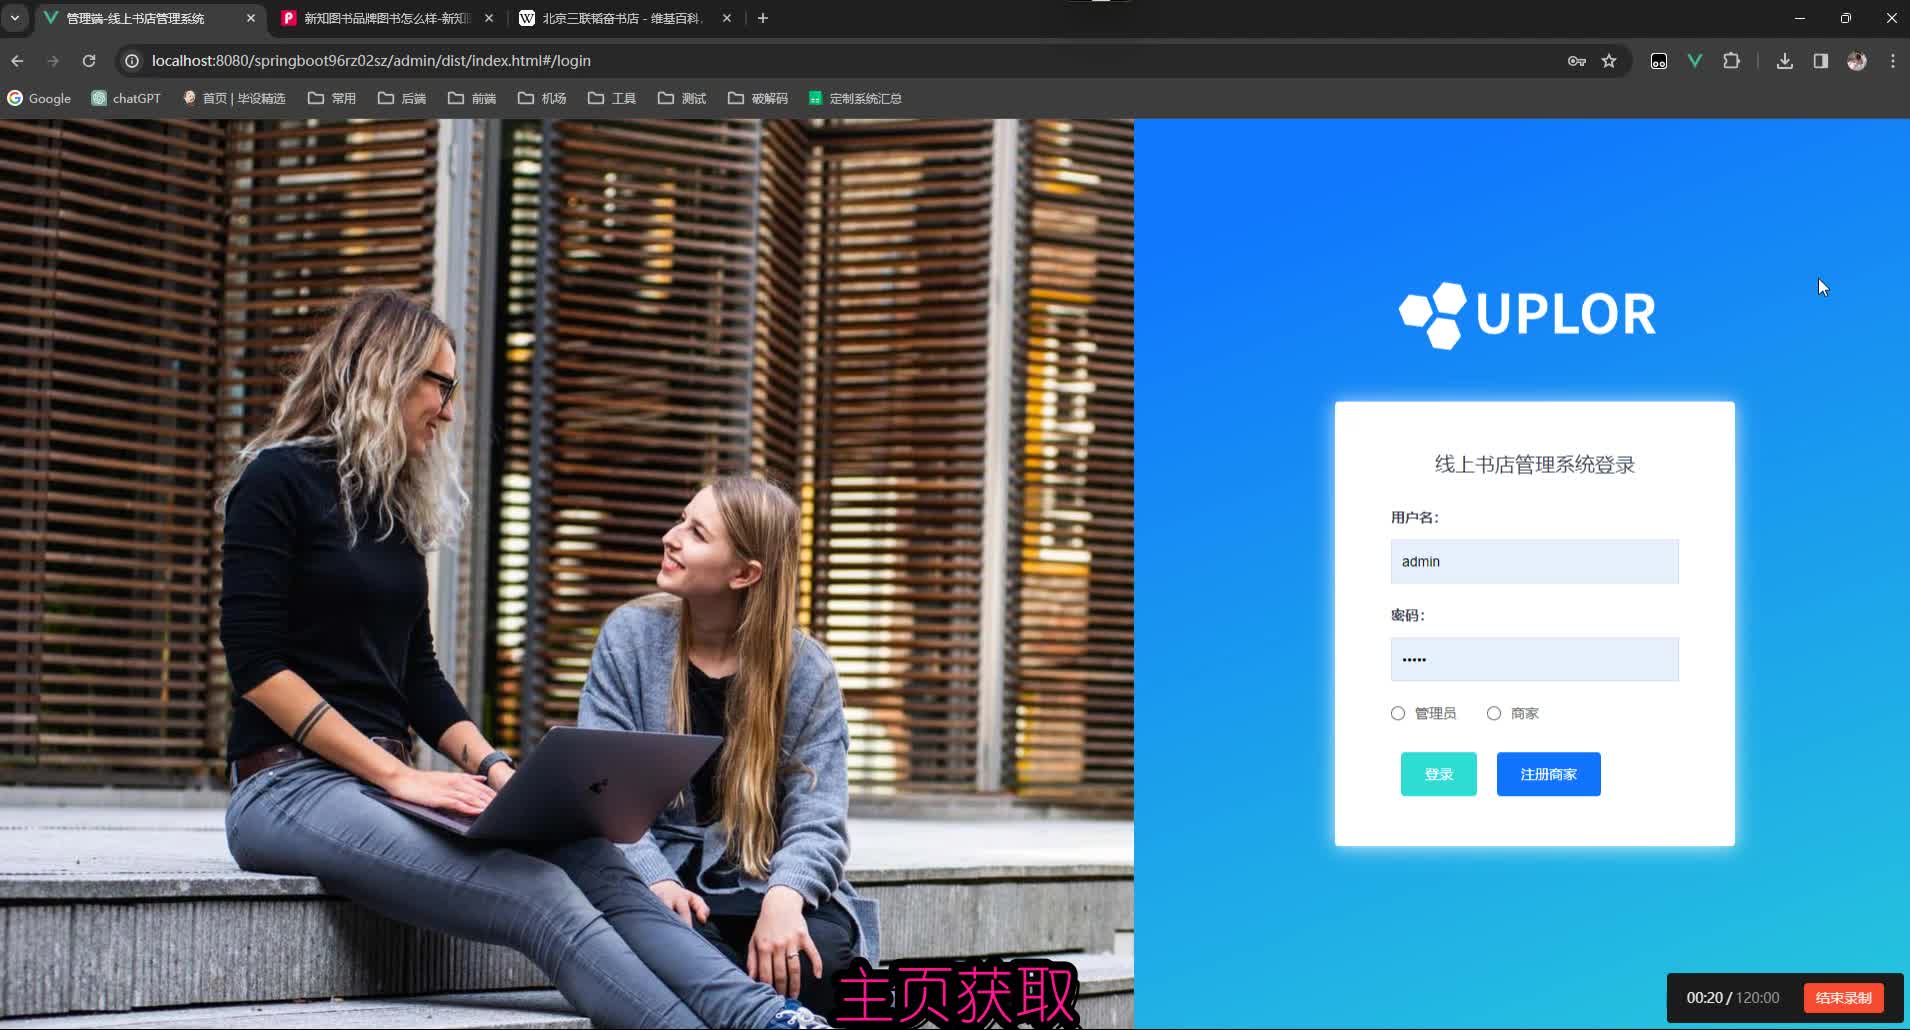Open the extensions puzzle icon

[x=1732, y=61]
